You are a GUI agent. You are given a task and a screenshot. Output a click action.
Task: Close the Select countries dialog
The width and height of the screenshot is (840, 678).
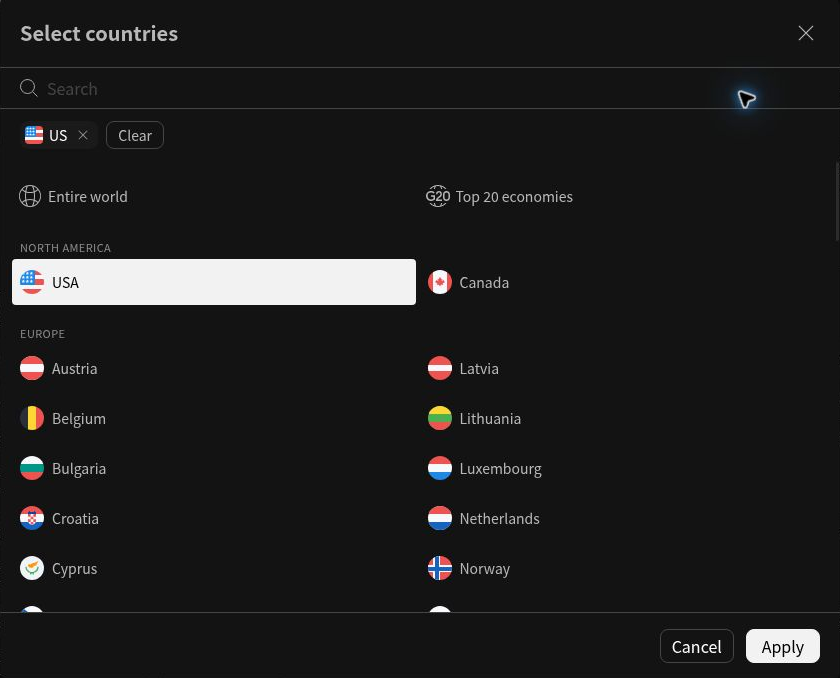(x=805, y=33)
